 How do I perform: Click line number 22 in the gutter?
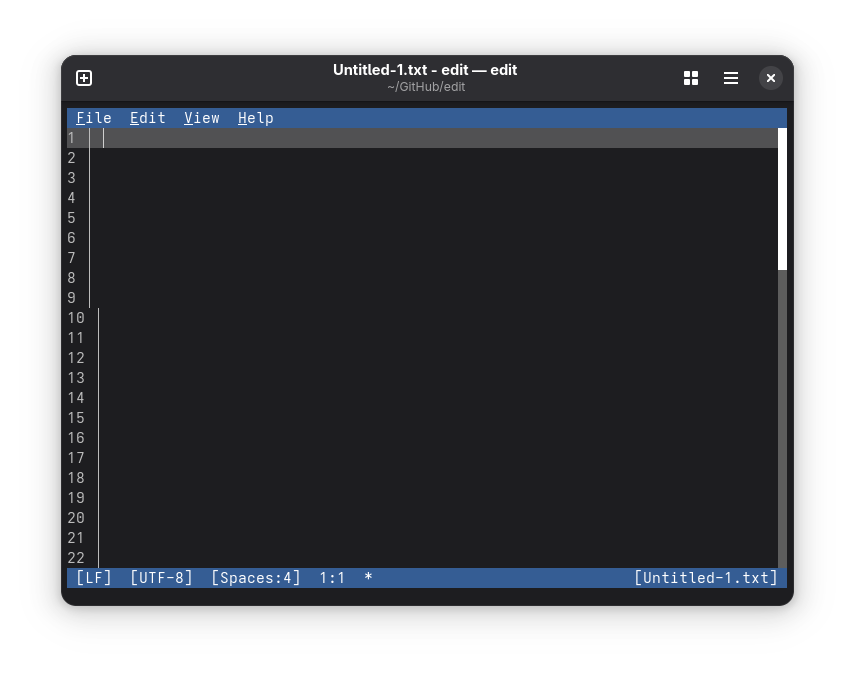76,558
